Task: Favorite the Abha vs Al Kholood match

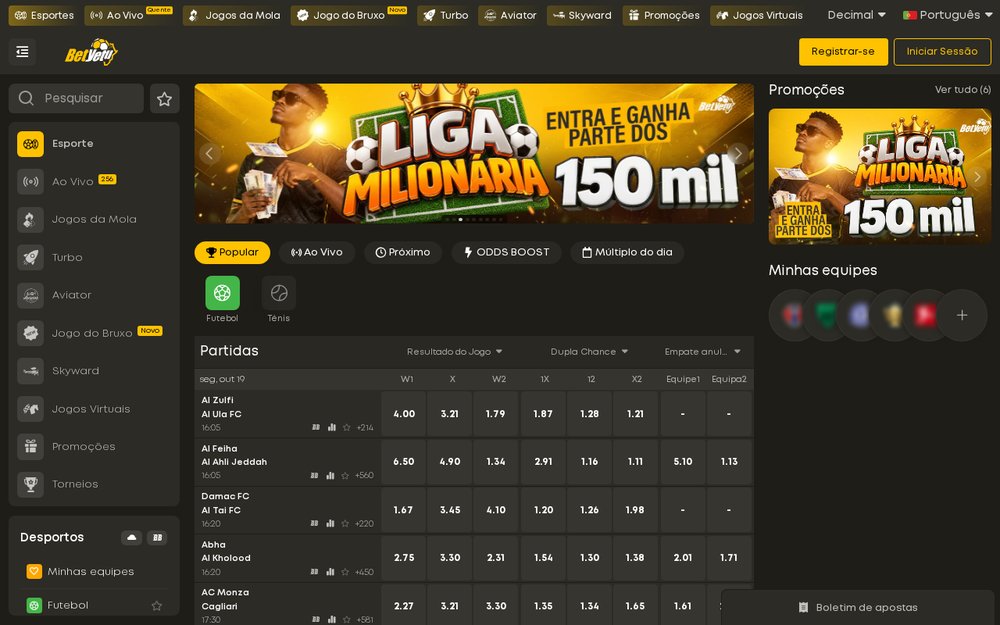Action: click(345, 572)
